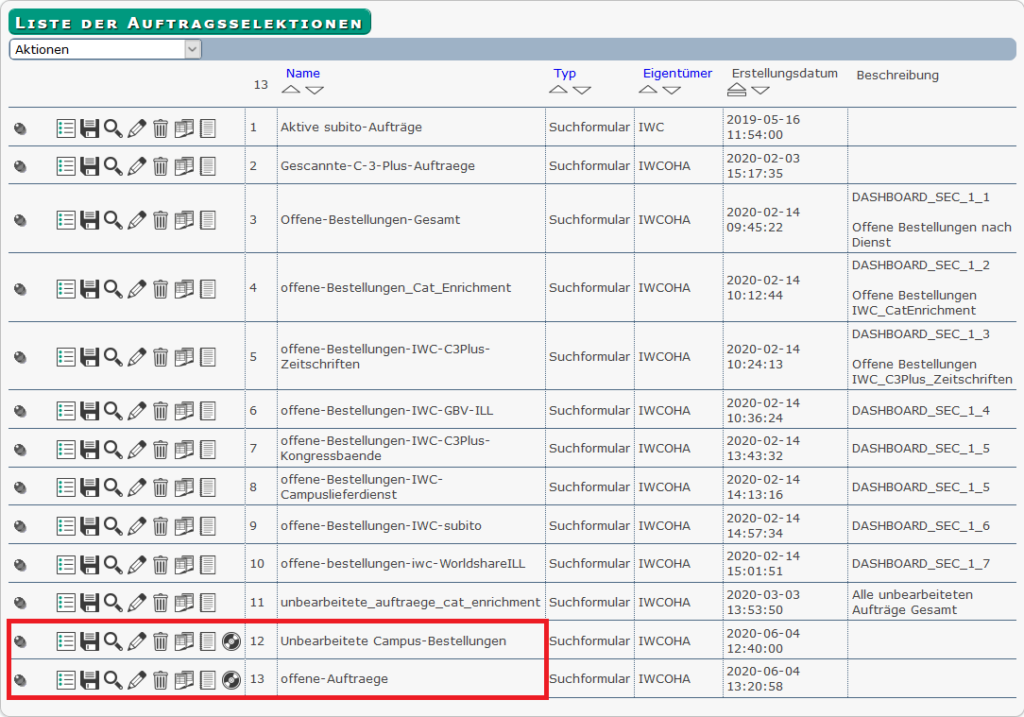The image size is (1024, 717).
Task: Click the Erstellungsdatum column header
Action: (x=784, y=73)
